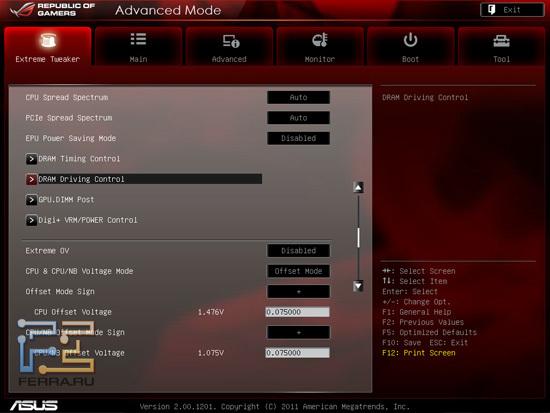
Task: Click the Monitor thermometer icon
Action: pos(320,40)
